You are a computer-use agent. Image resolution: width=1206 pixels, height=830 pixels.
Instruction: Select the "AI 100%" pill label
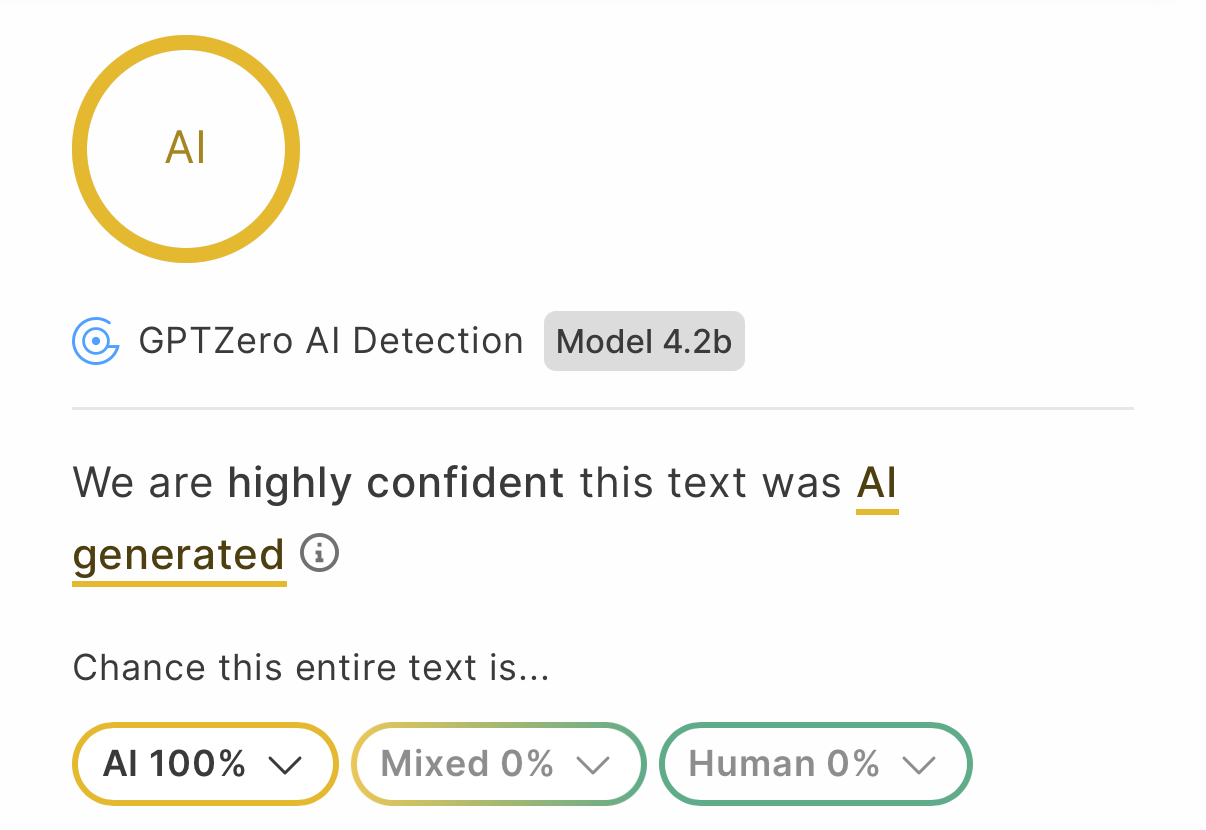click(175, 764)
